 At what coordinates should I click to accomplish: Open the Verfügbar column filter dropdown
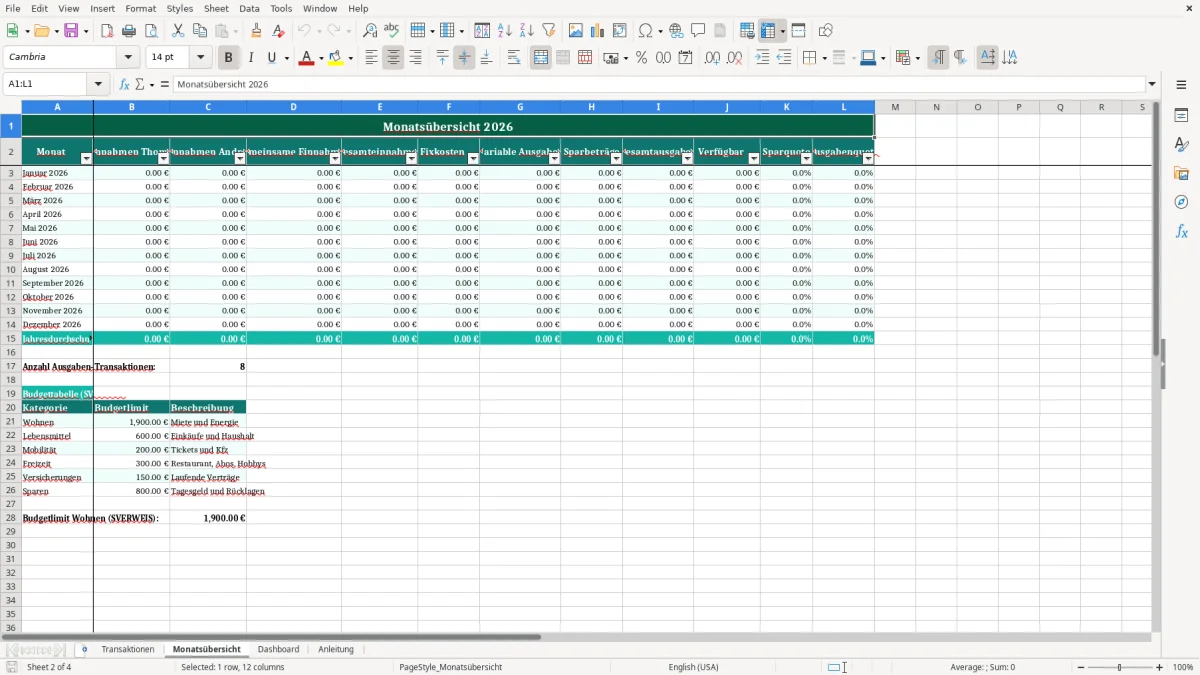(x=754, y=159)
